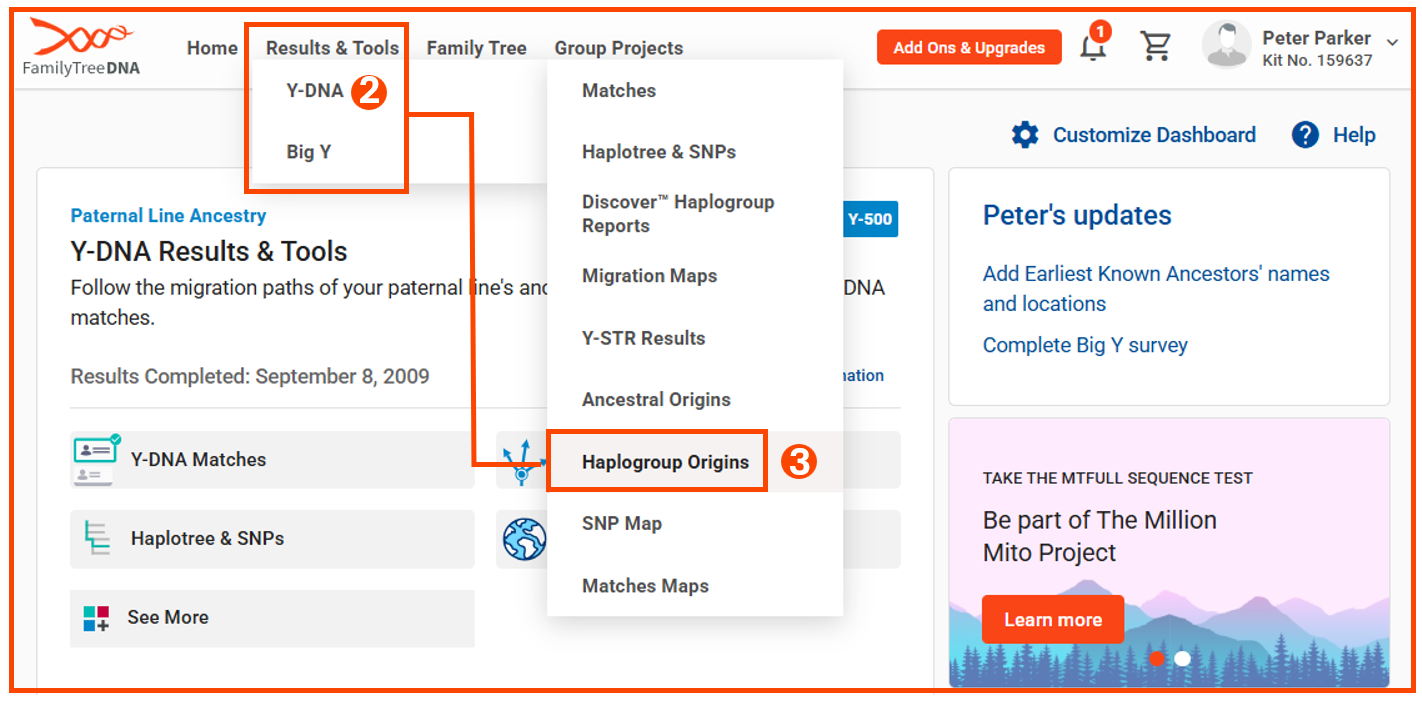Click the Add Ons & Upgrades button
1422x702 pixels.
(x=968, y=46)
